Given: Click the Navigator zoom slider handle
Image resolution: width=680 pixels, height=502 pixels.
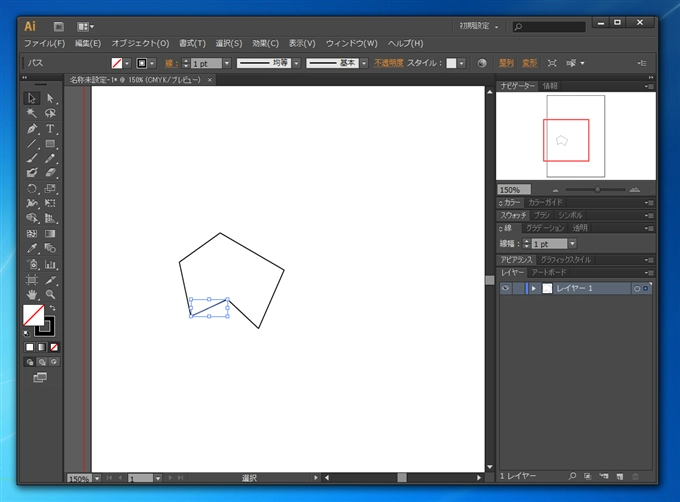Looking at the screenshot, I should pyautogui.click(x=598, y=189).
